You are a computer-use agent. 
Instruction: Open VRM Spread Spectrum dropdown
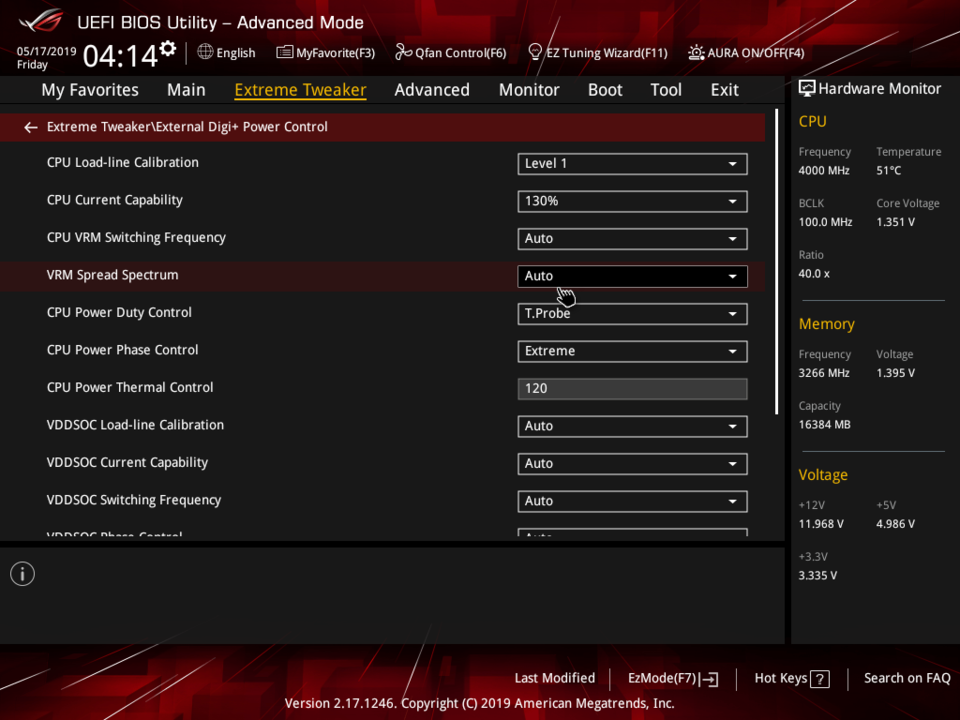tap(632, 276)
